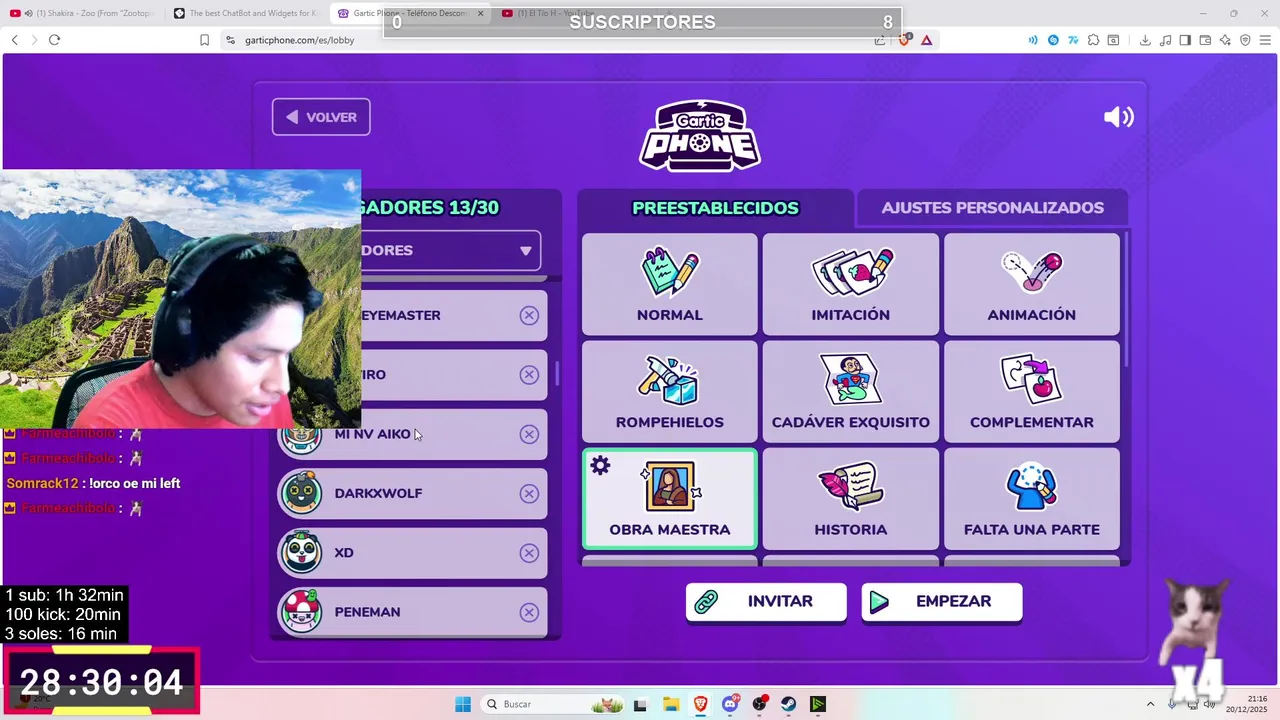Click PENEMAN's mushroom avatar
The image size is (1280, 720).
[301, 612]
